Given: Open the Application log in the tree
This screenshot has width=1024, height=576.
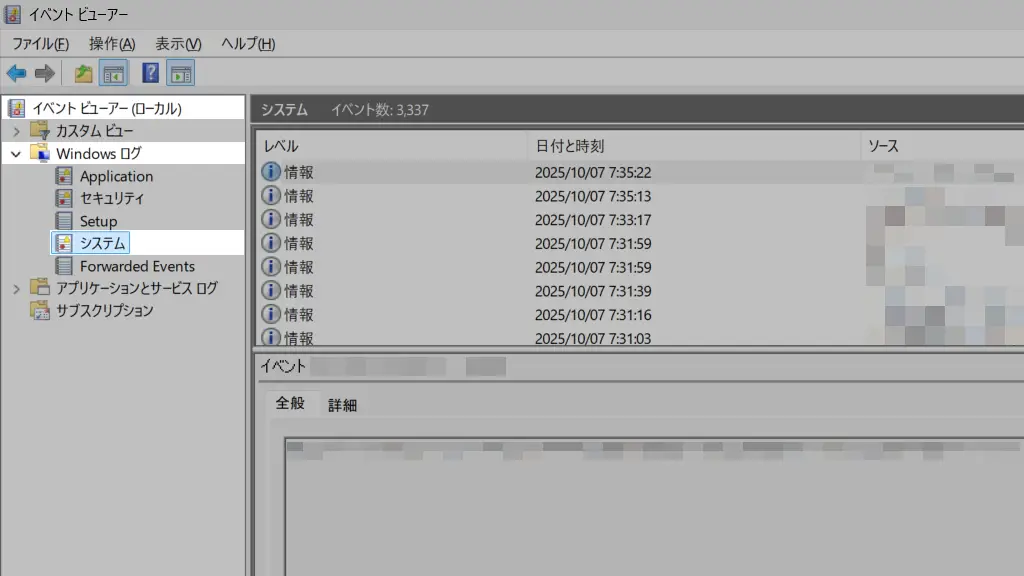Looking at the screenshot, I should 116,176.
